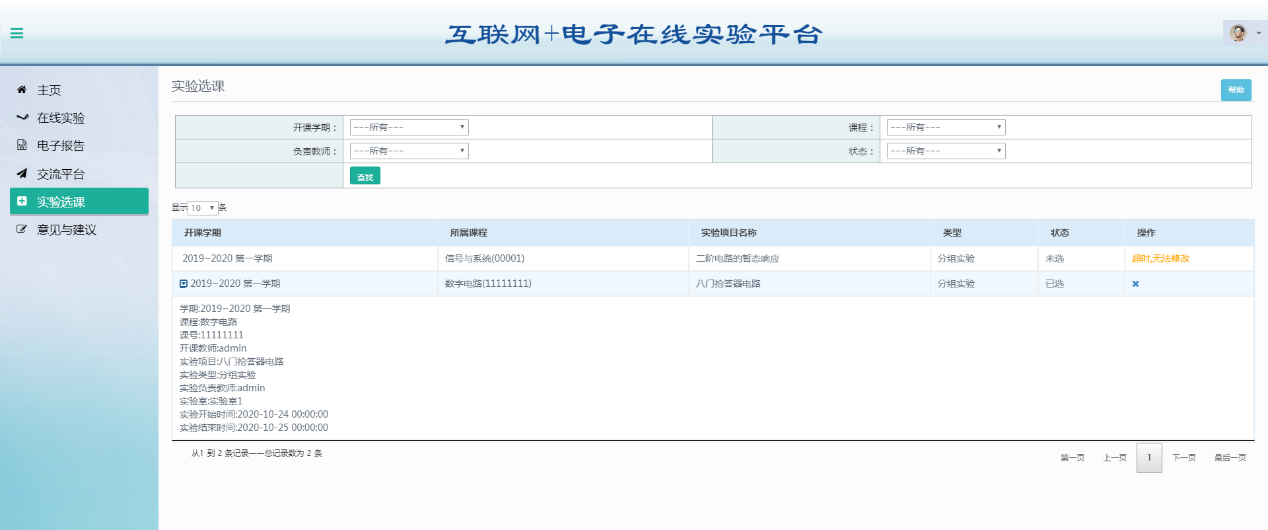
Task: Click the 帮助 help button
Action: (x=1236, y=90)
